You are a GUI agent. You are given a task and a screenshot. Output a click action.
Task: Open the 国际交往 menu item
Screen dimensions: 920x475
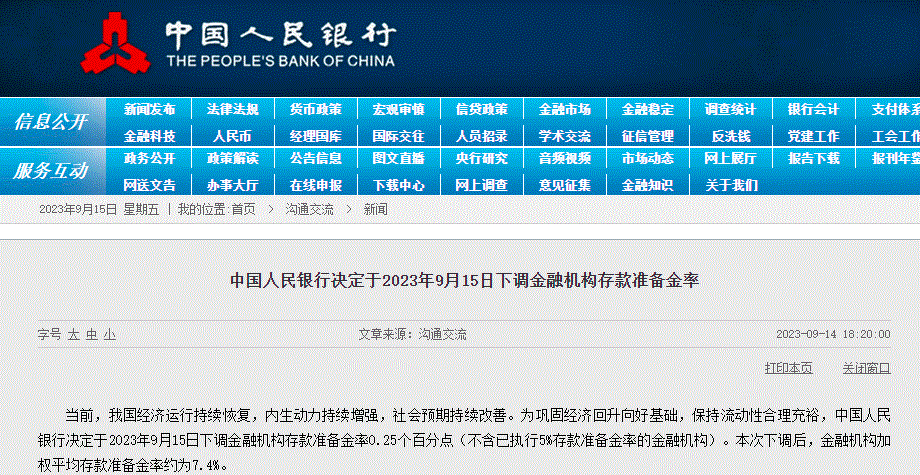398,137
